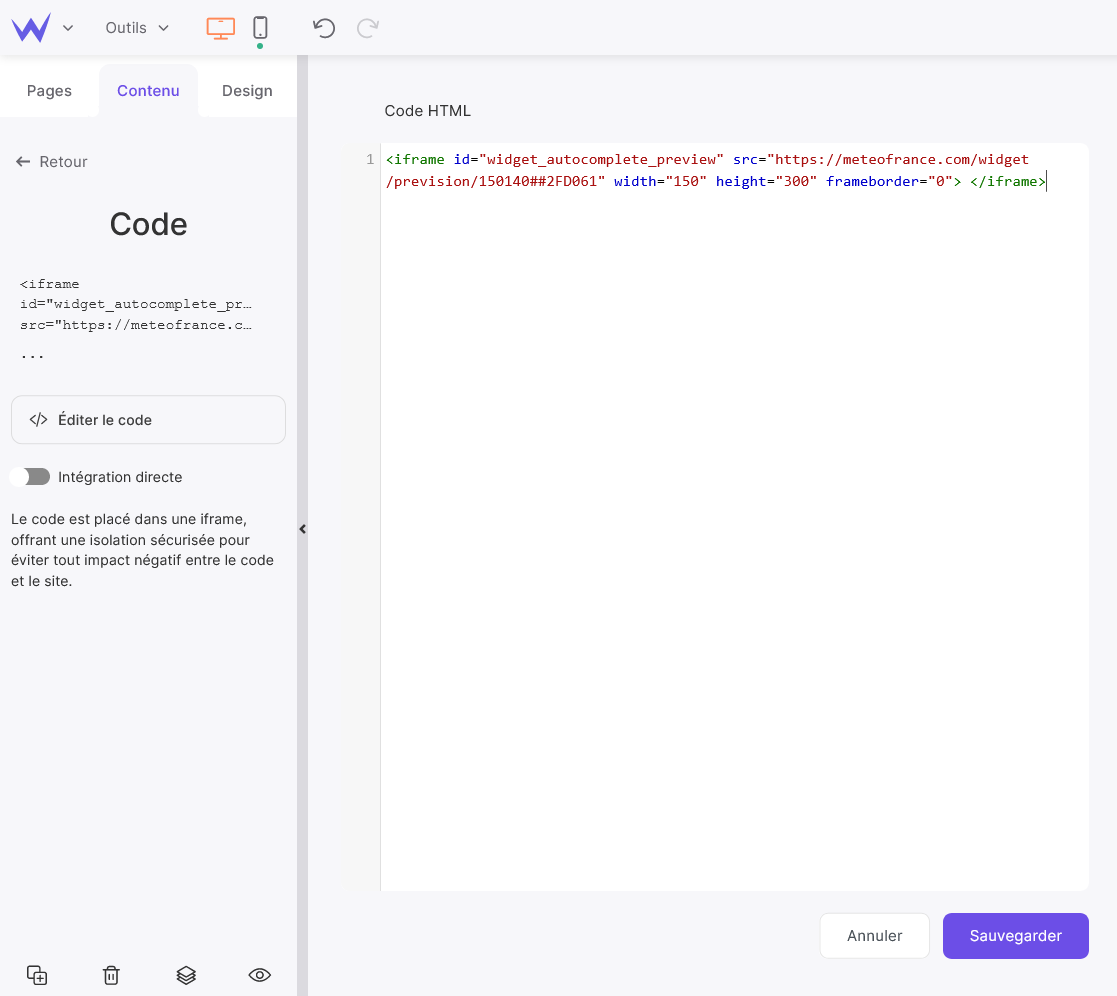This screenshot has width=1117, height=996.
Task: Switch to the Design tab
Action: (x=247, y=91)
